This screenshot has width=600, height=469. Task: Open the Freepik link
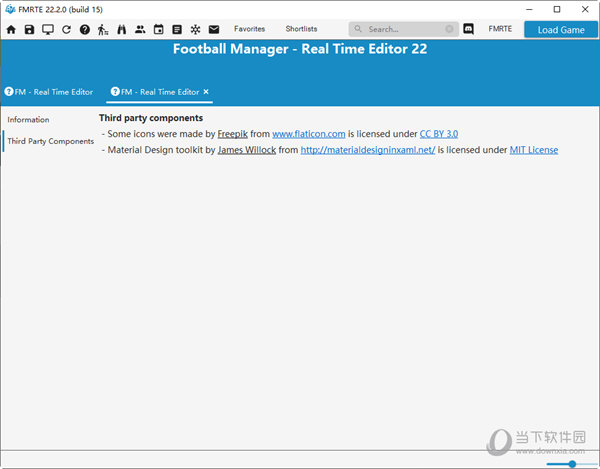[x=233, y=134]
